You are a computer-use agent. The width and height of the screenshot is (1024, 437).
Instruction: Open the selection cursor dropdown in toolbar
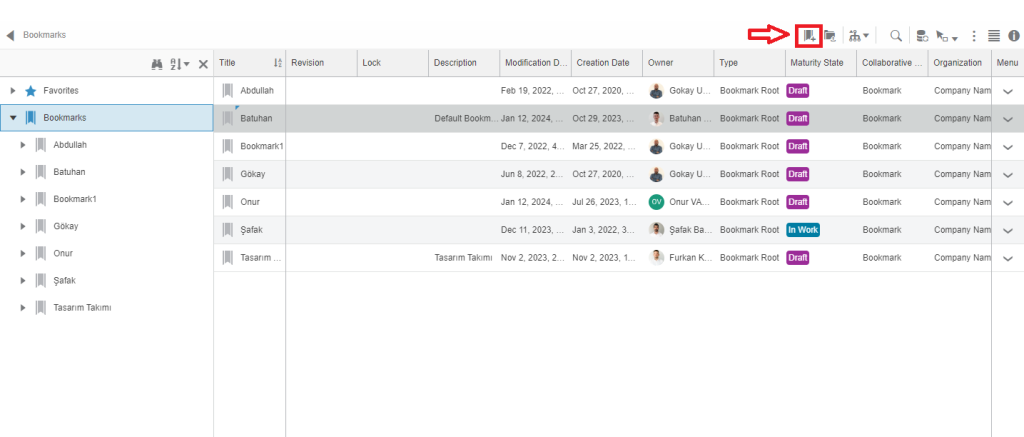coord(947,36)
